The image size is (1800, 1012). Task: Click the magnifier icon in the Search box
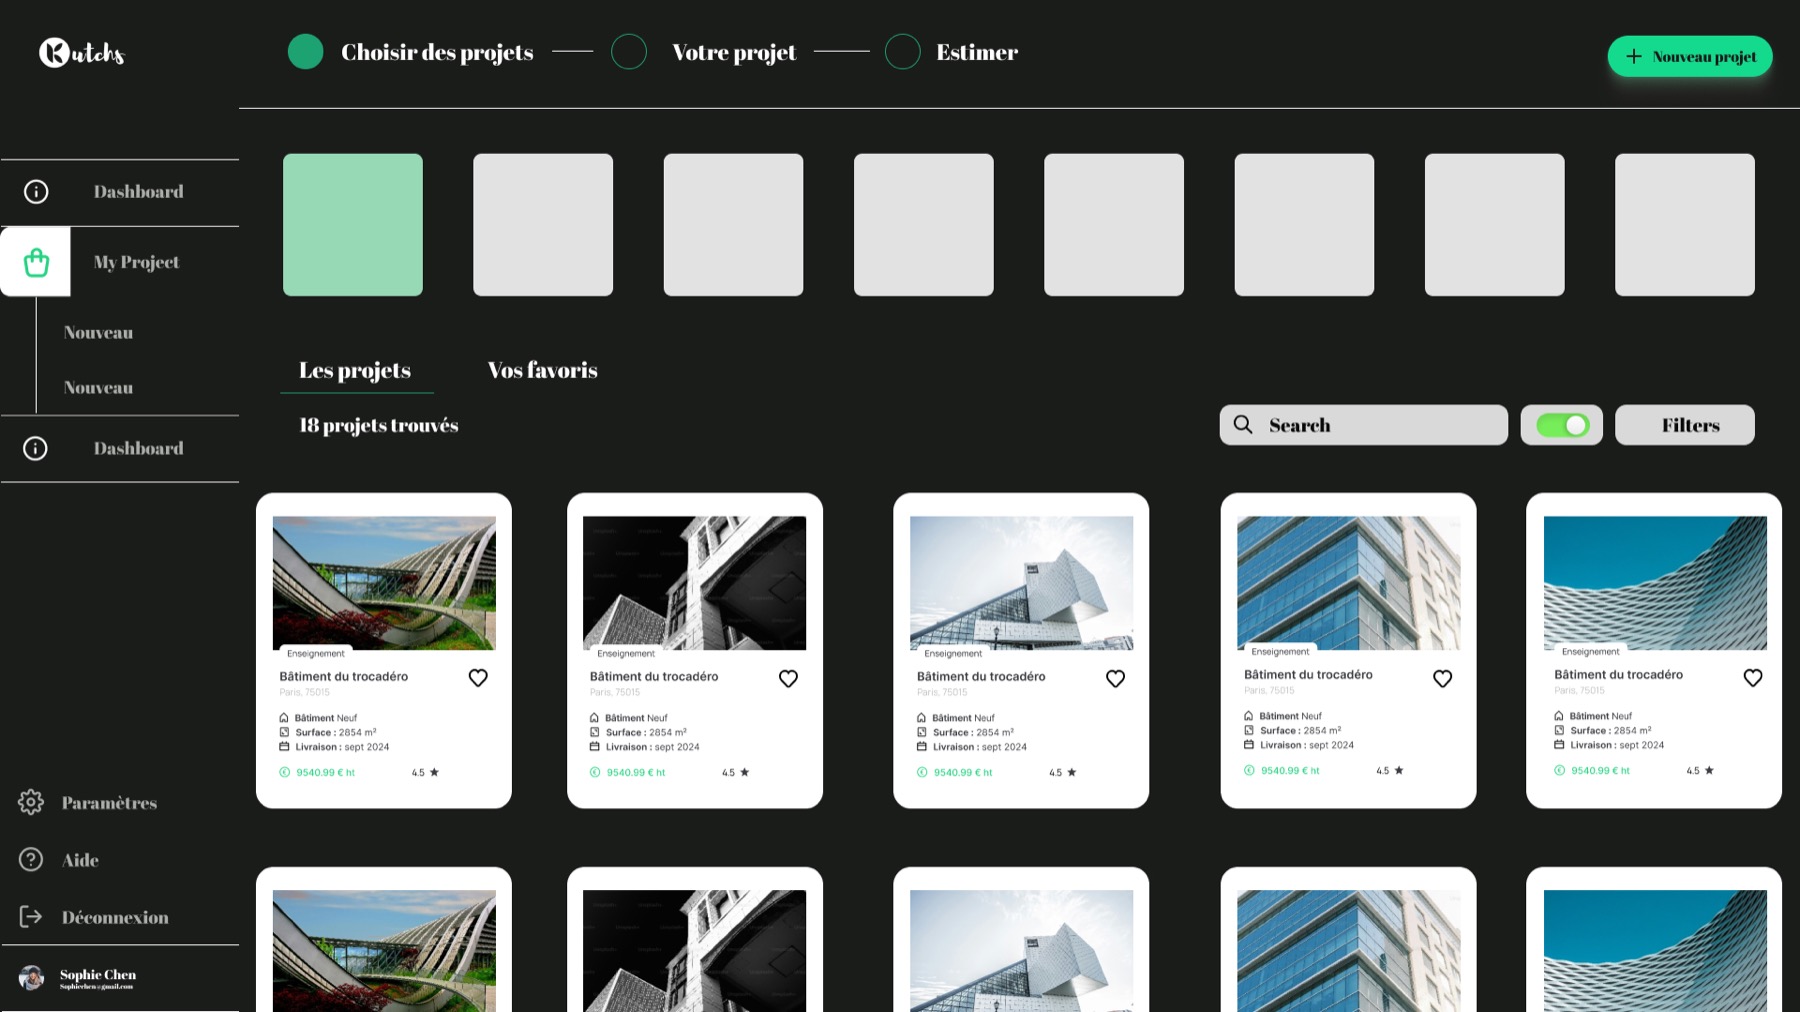click(x=1243, y=424)
